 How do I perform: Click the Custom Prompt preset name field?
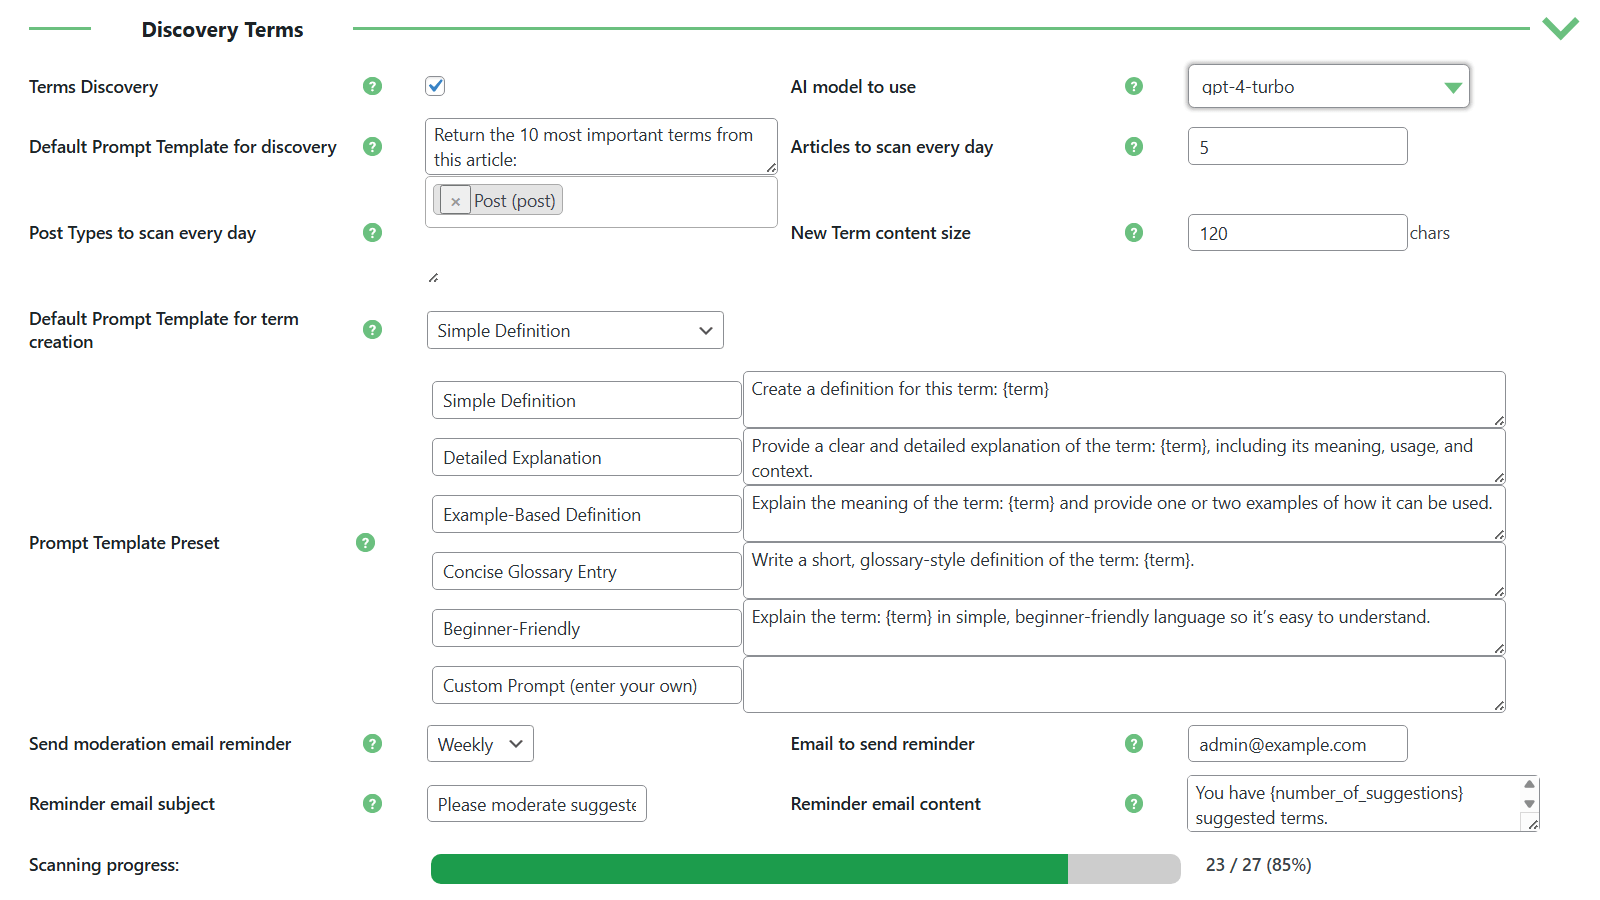coord(586,685)
